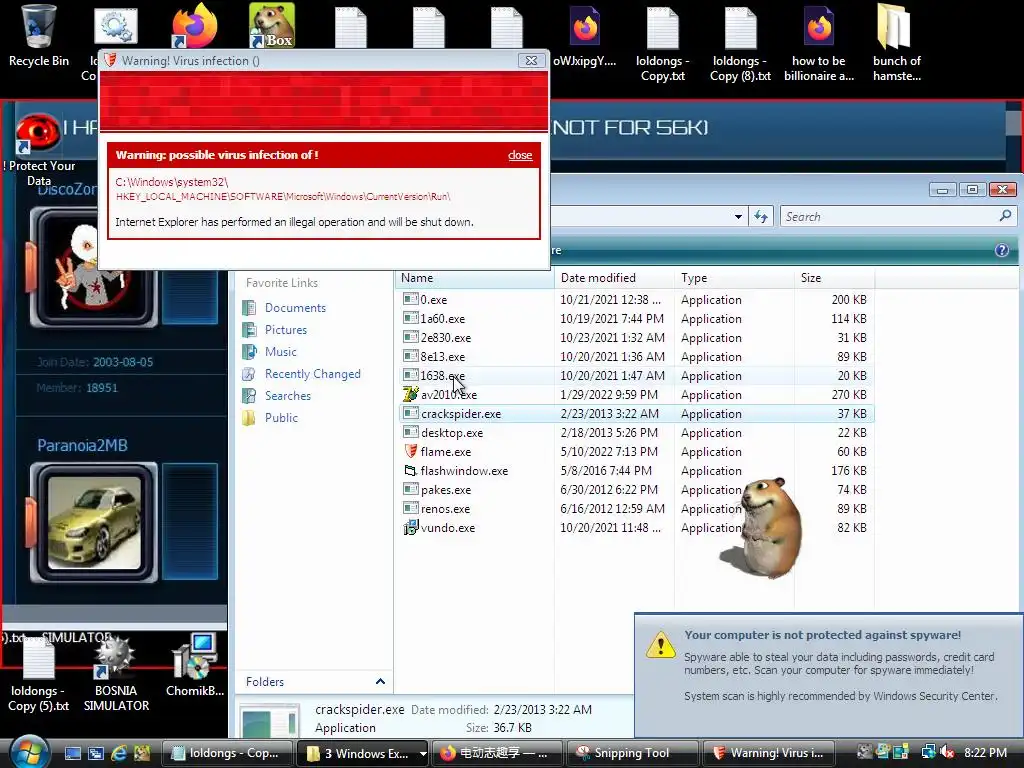Open the Explorer address bar dropdown arrow

click(x=738, y=216)
